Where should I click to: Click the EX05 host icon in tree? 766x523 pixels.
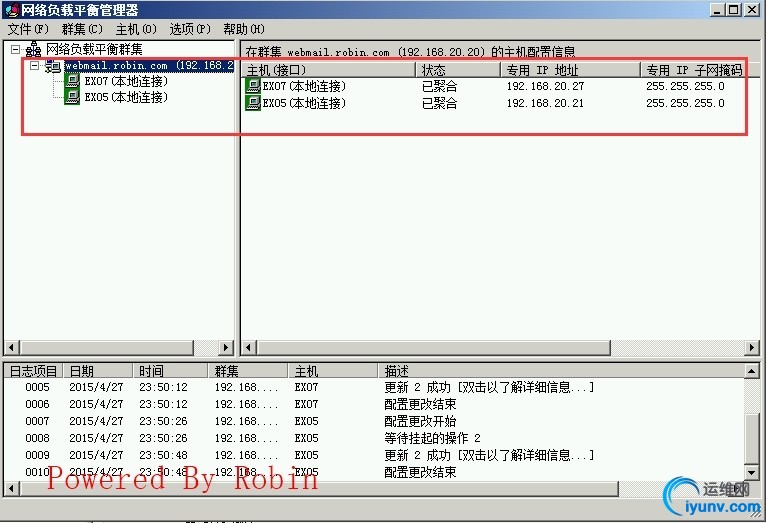[x=72, y=97]
